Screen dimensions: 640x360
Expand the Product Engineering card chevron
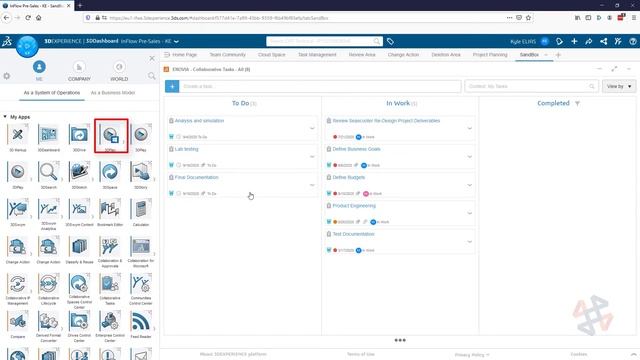click(x=469, y=213)
